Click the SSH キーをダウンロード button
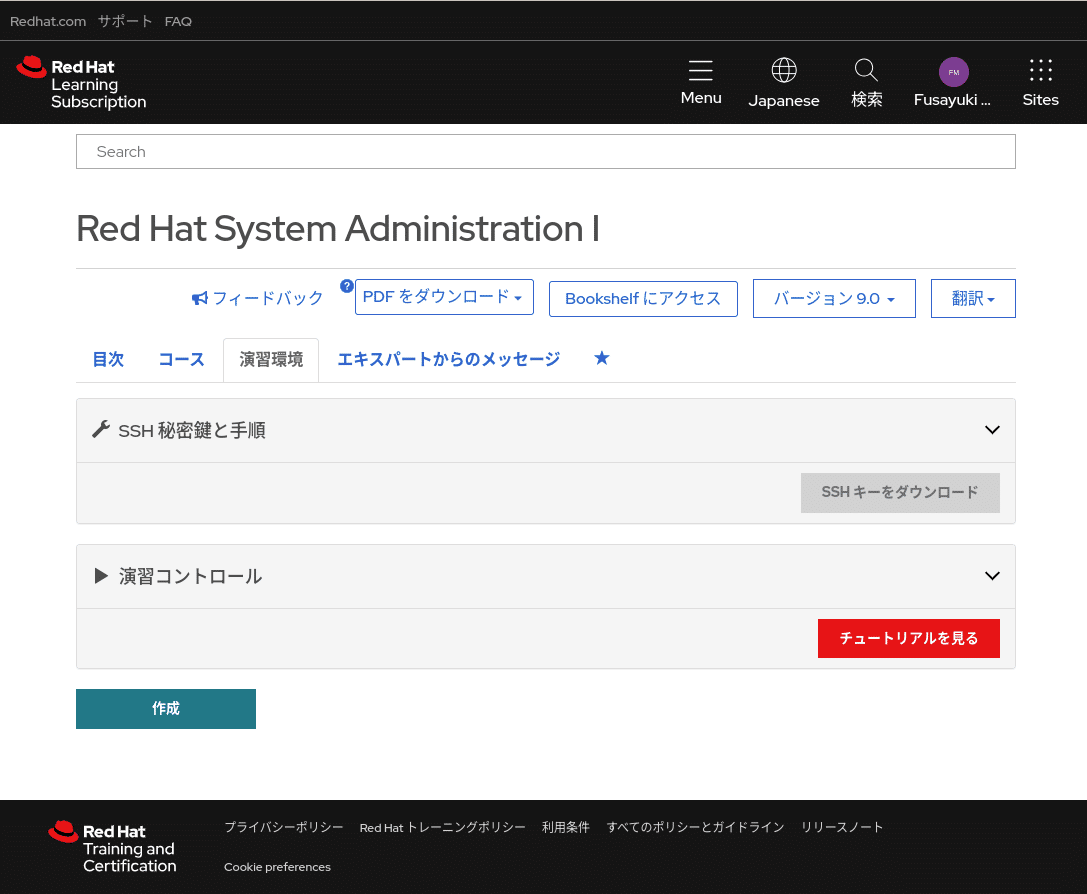 900,493
